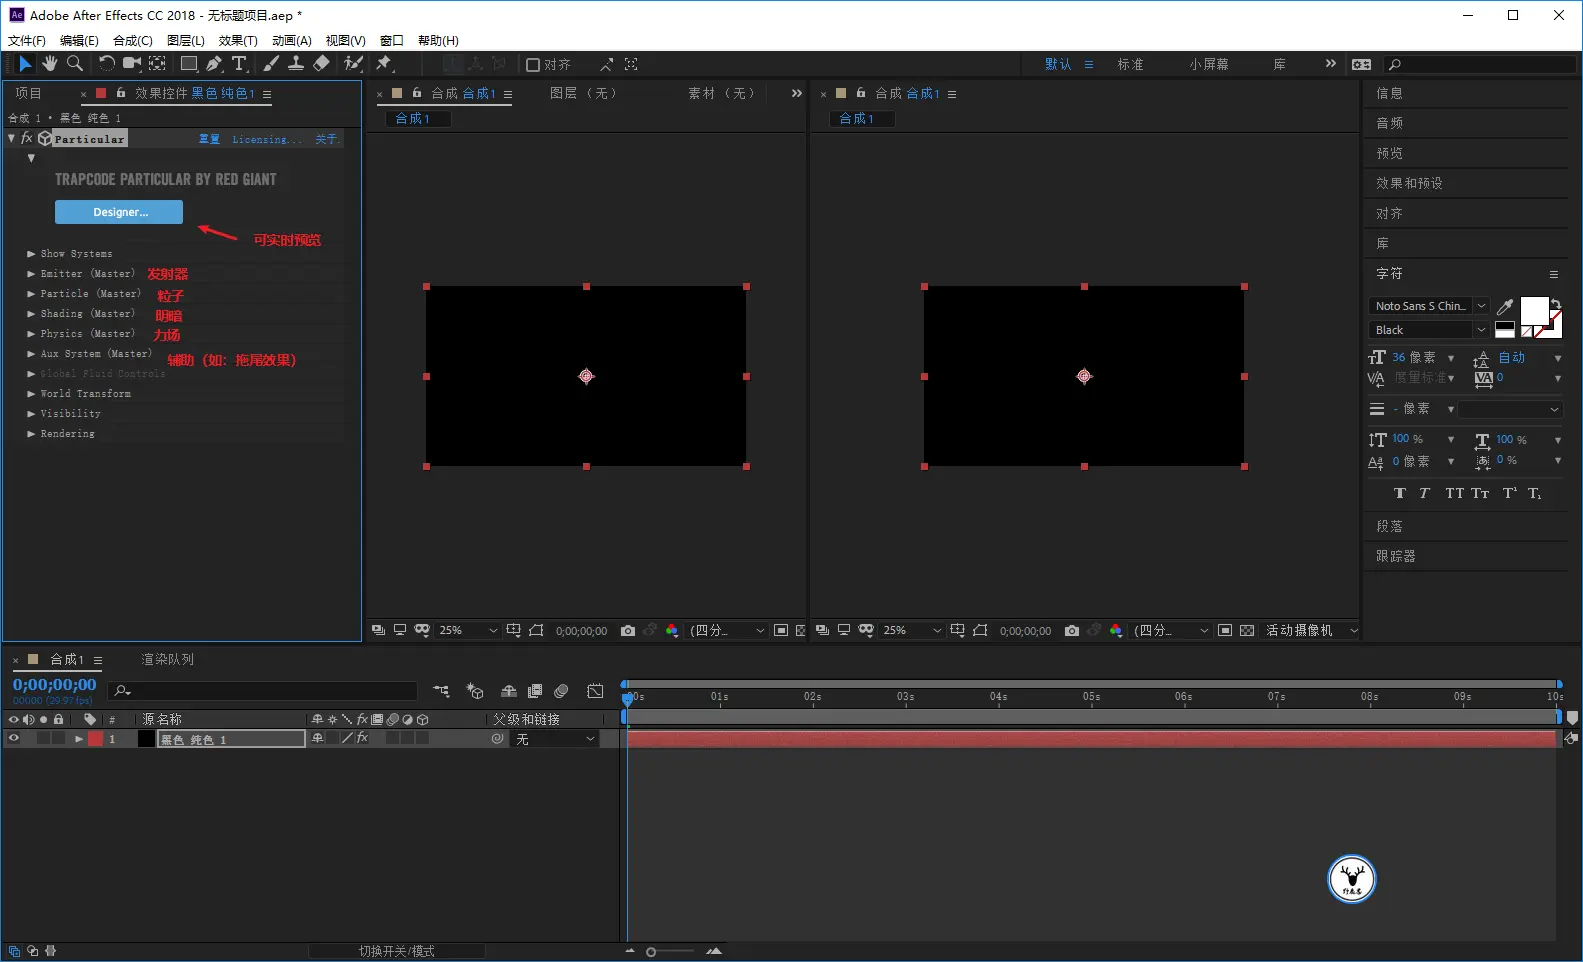Toggle visibility eye of 黑色 纯色 1 layer
The width and height of the screenshot is (1583, 962).
(14, 739)
